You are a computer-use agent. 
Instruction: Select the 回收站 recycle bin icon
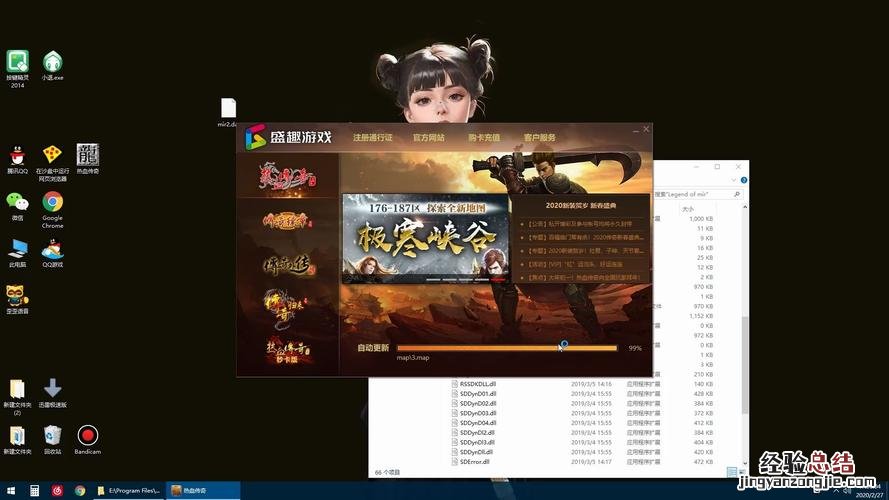52,436
